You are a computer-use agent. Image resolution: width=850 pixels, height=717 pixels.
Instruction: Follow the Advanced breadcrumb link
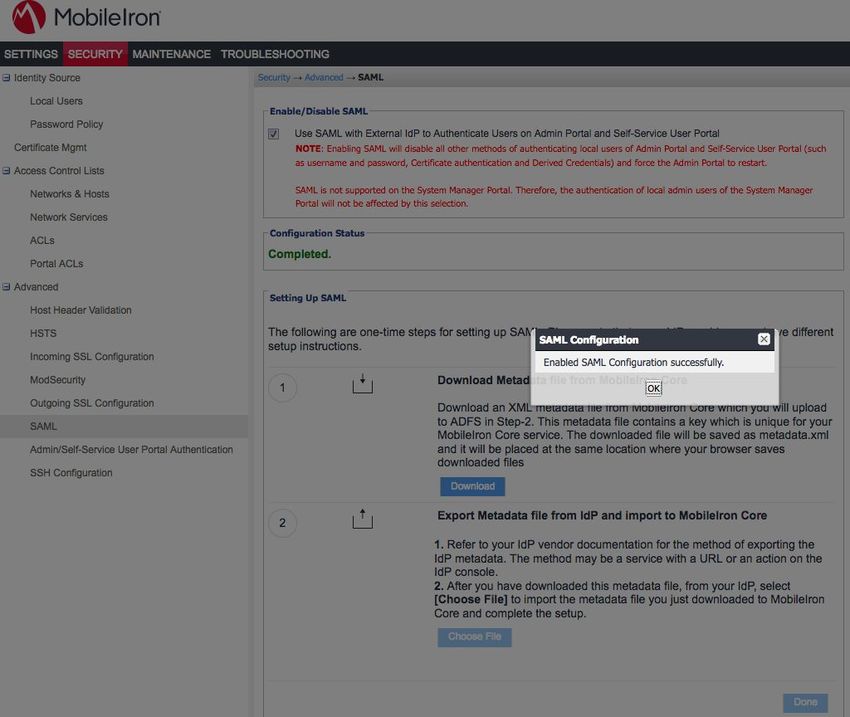click(324, 77)
